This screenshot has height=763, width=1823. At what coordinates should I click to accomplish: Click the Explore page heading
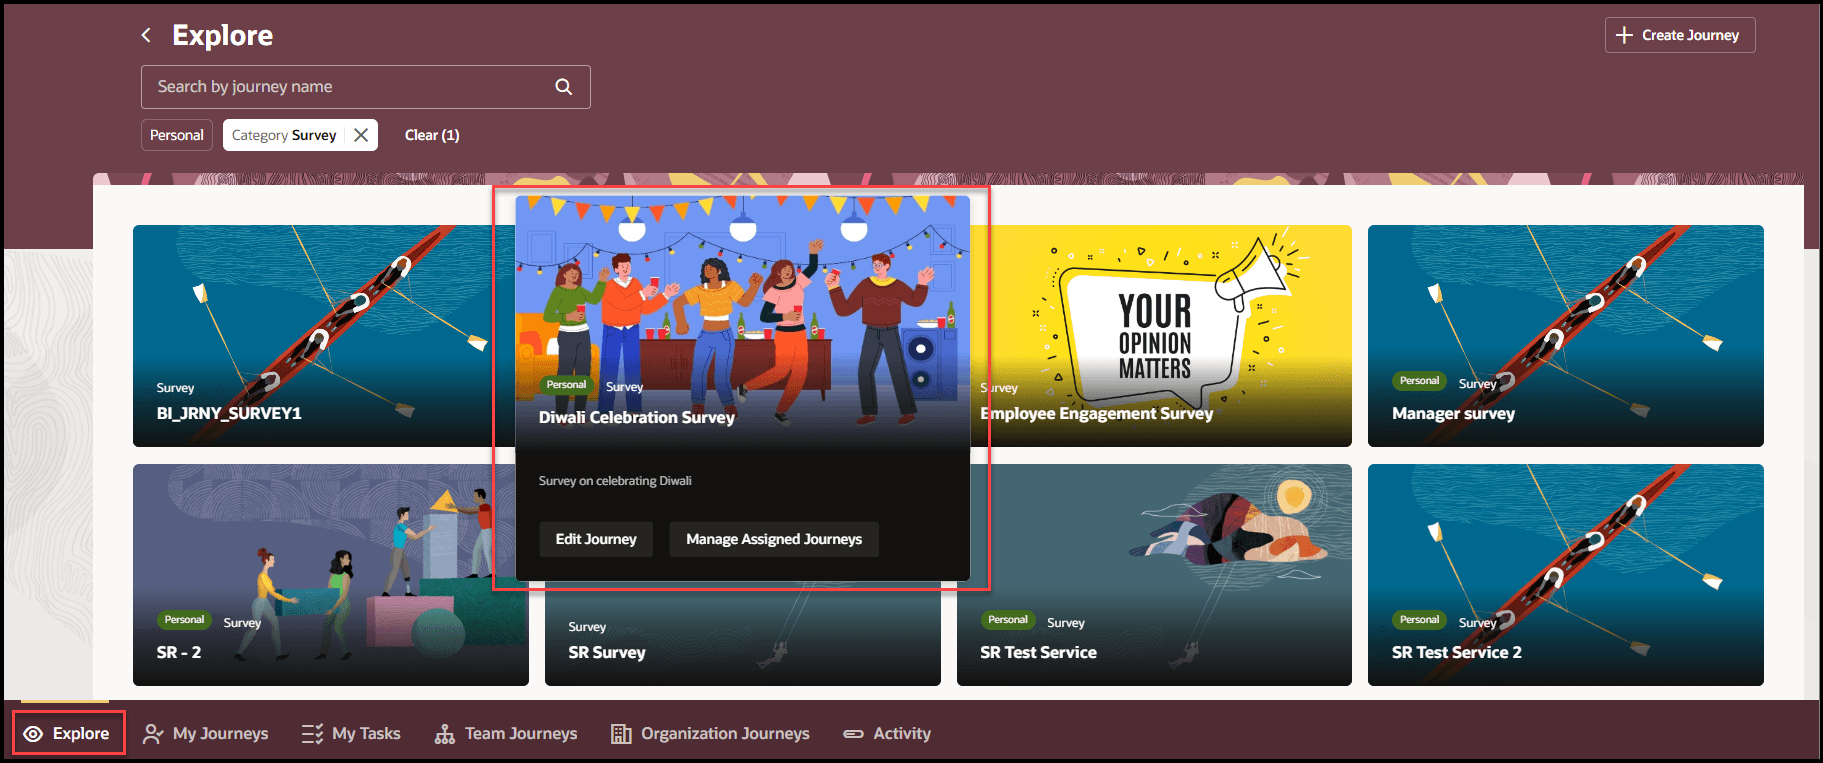coord(223,35)
